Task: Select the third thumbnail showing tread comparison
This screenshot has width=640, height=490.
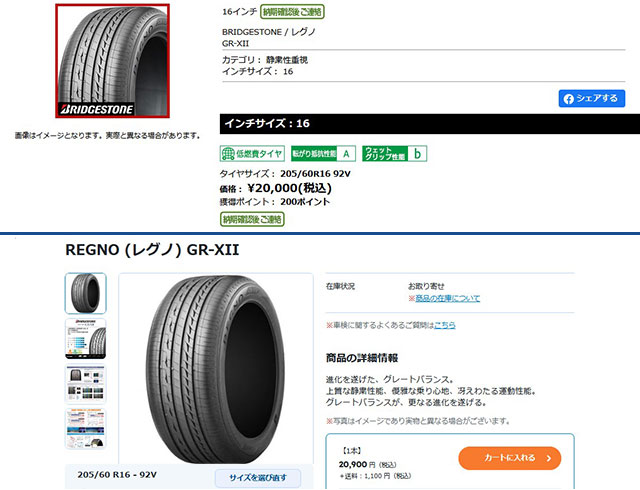Action: (86, 384)
